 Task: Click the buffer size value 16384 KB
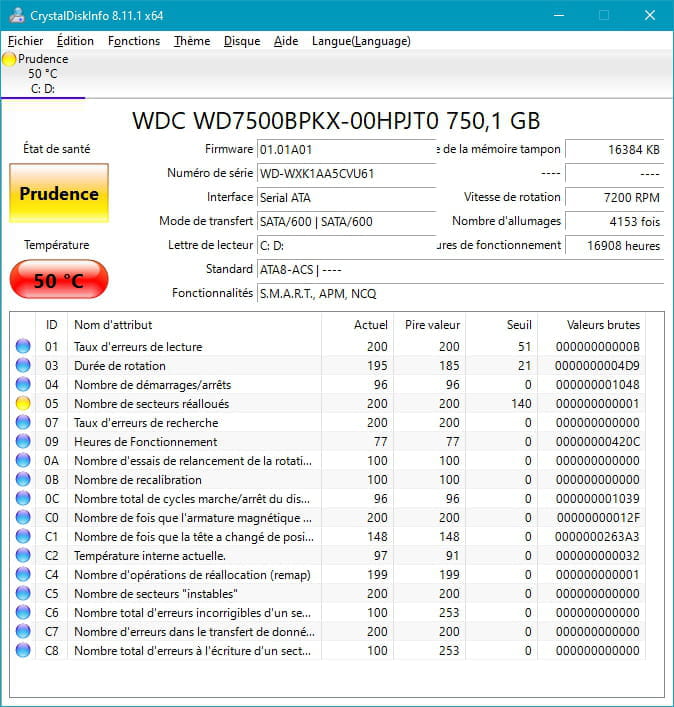(614, 149)
